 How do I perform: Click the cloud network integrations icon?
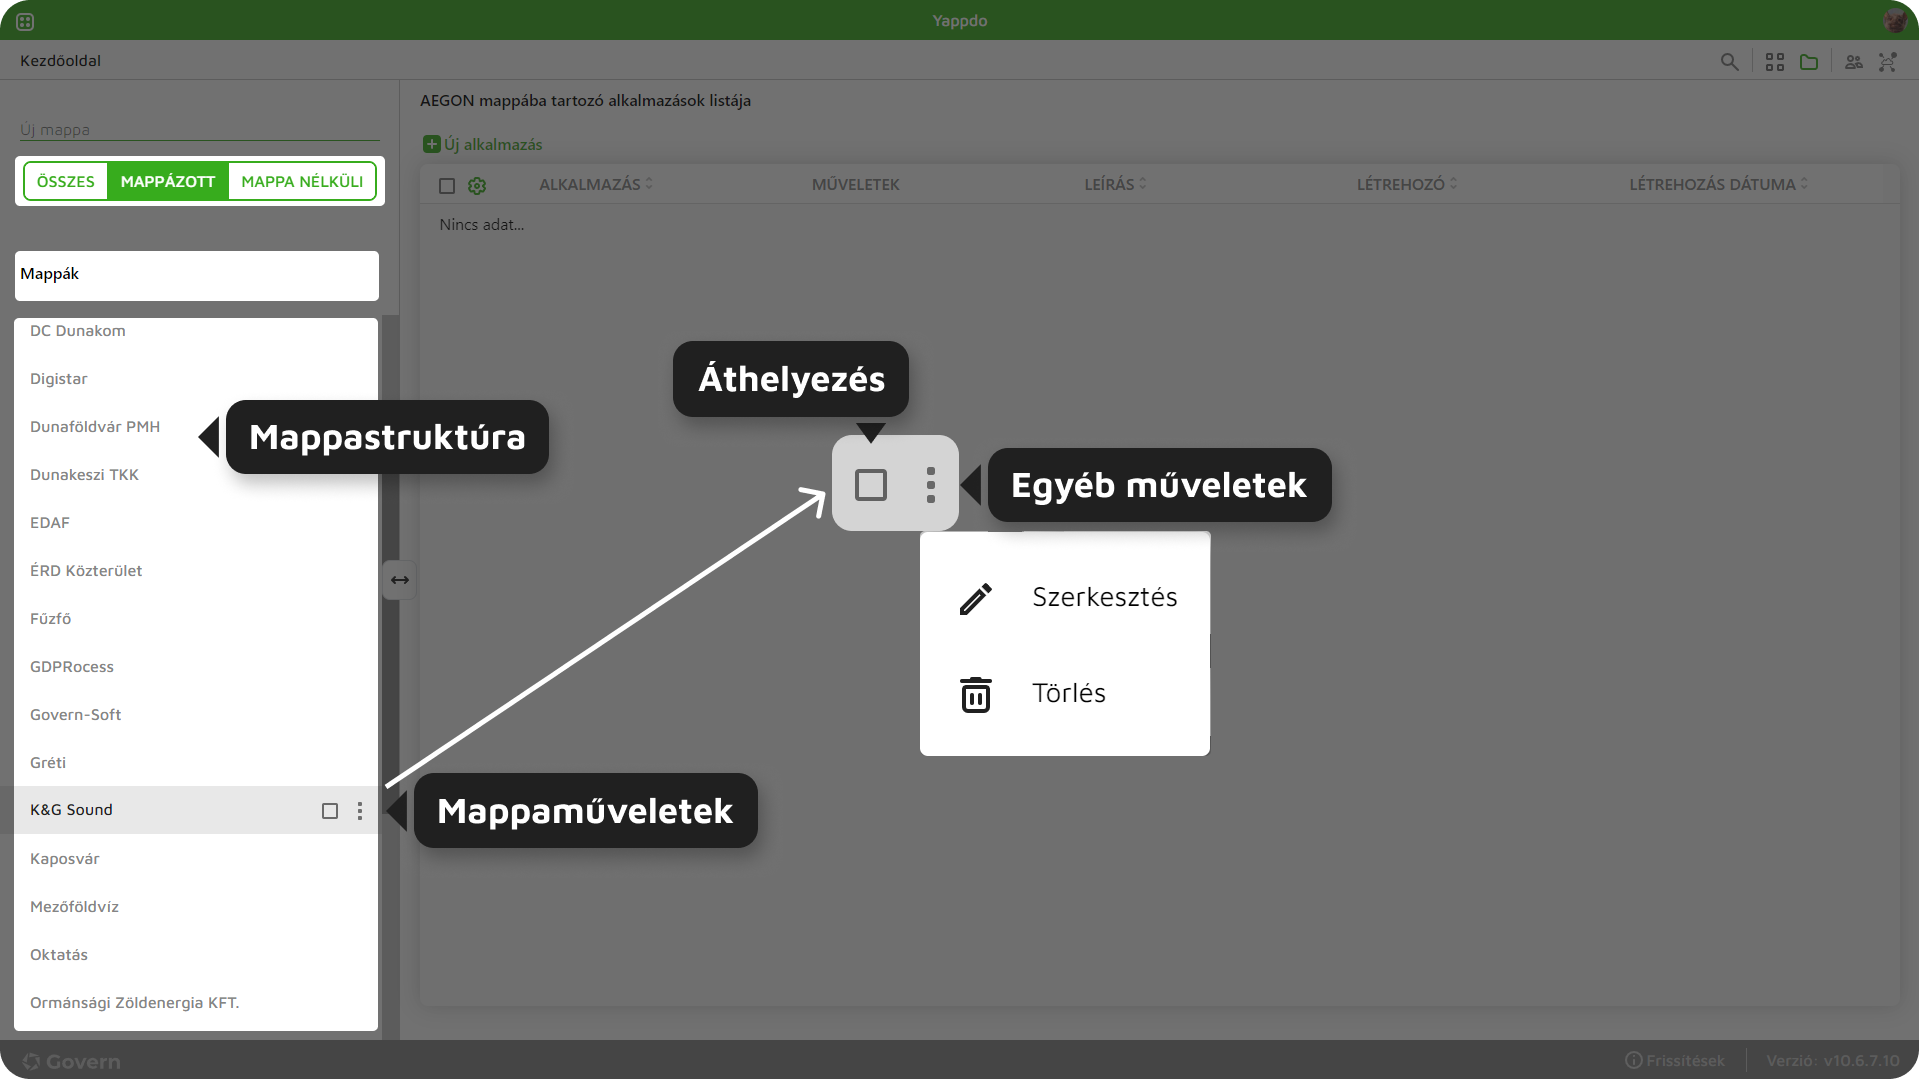(1887, 62)
